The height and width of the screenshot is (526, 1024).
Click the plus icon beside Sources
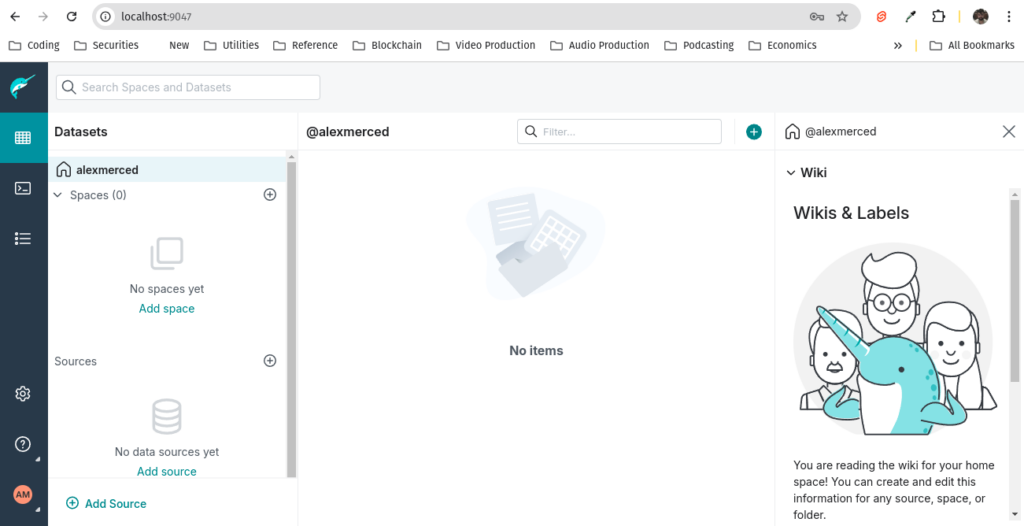click(270, 361)
